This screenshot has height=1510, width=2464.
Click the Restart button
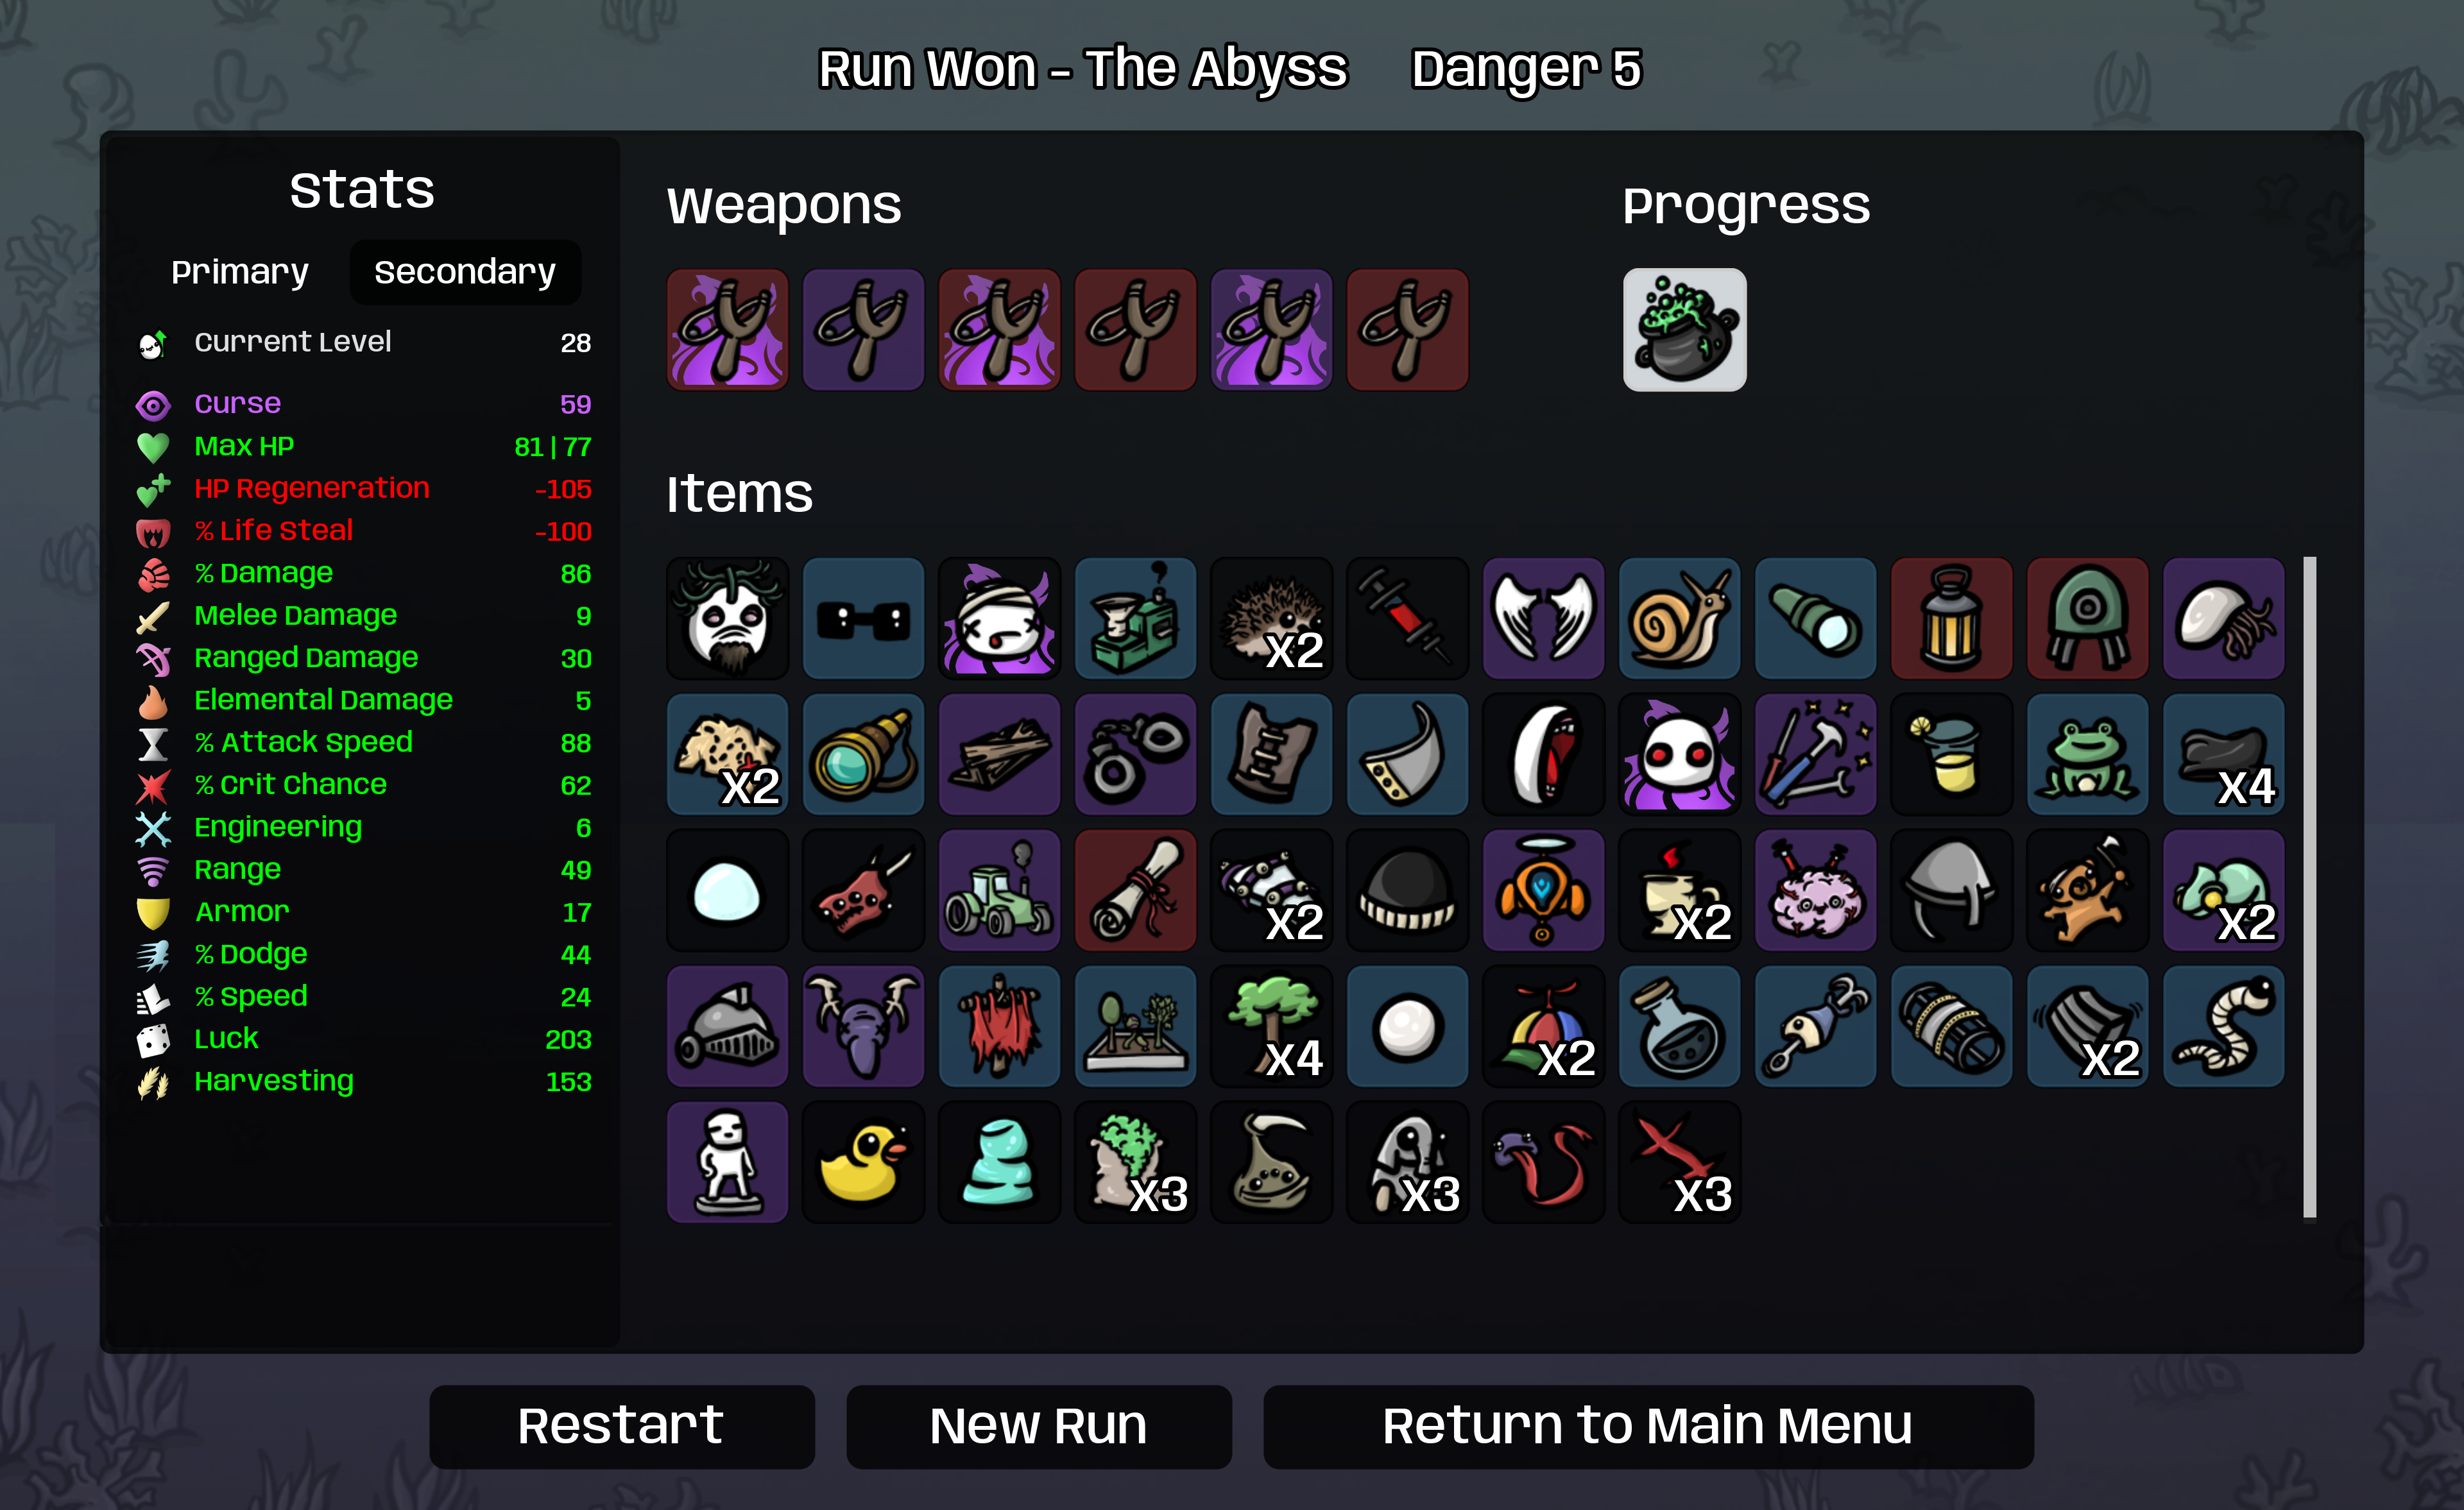click(621, 1426)
